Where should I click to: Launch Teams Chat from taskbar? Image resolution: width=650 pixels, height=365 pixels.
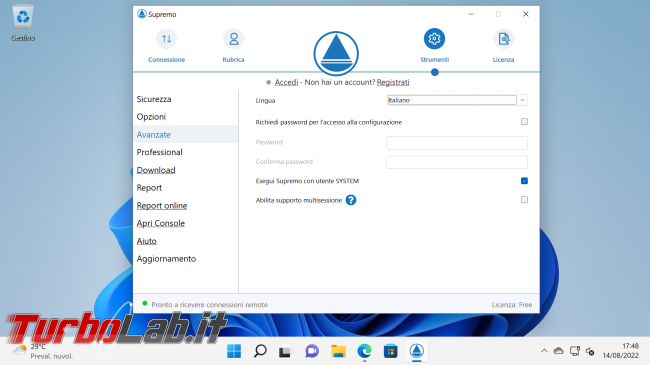click(312, 351)
